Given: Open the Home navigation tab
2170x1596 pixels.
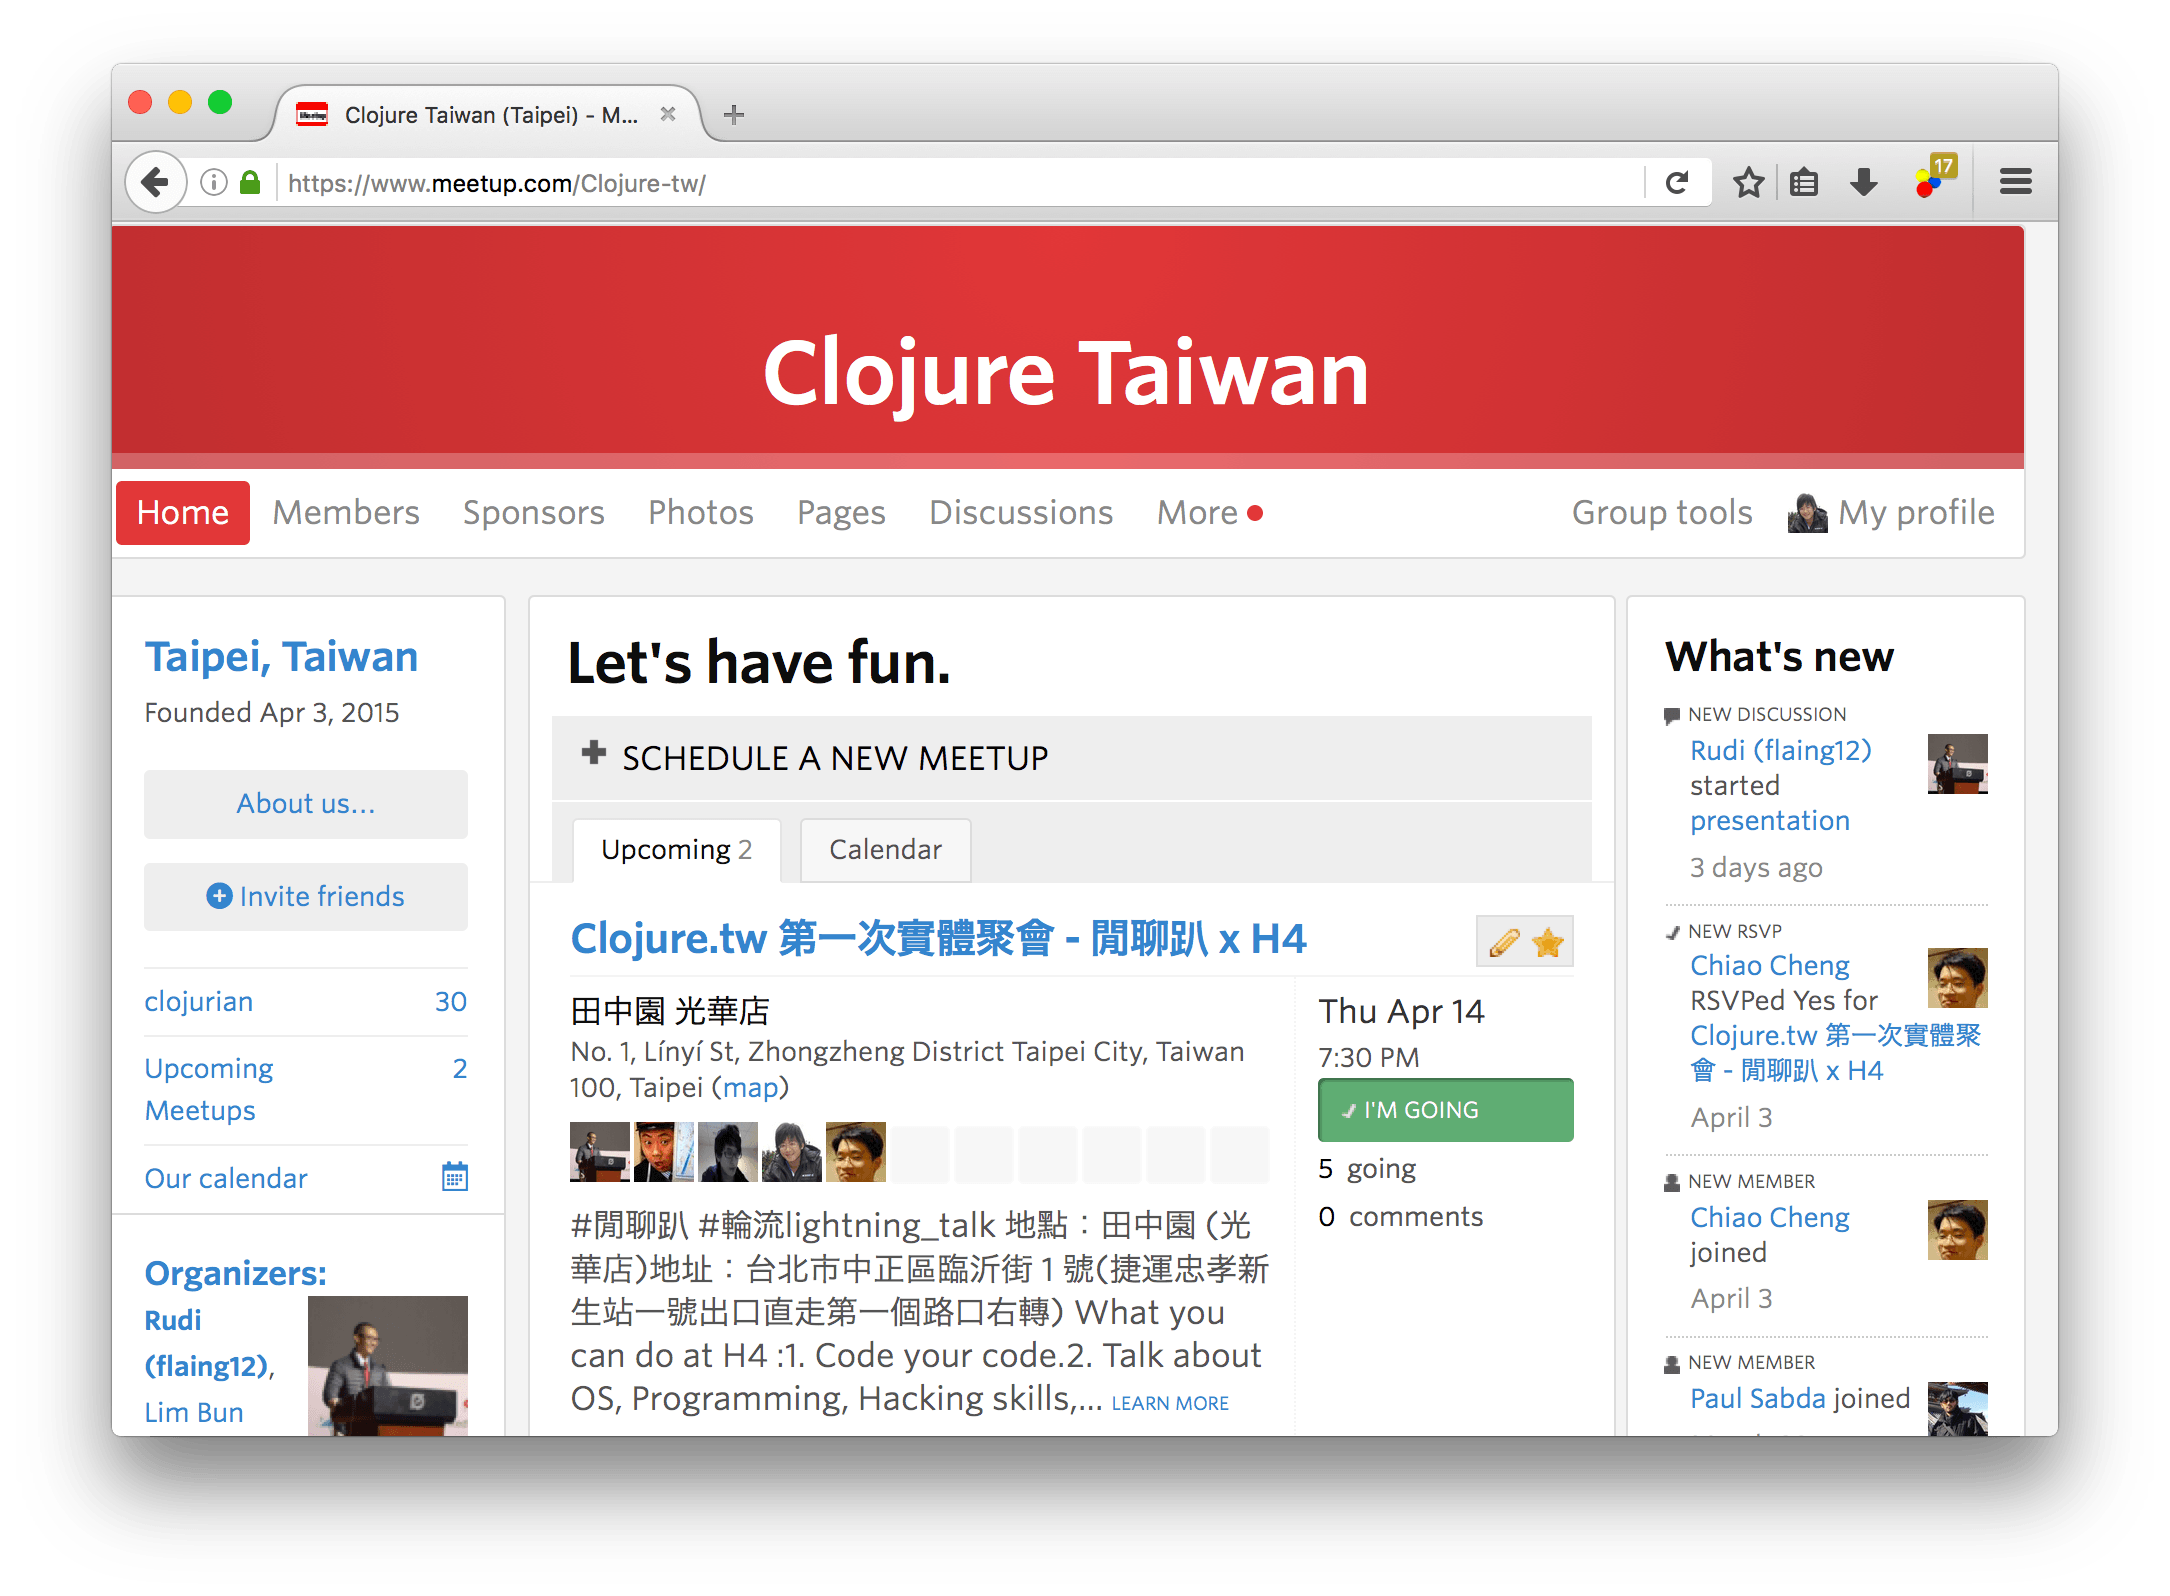Looking at the screenshot, I should click(183, 513).
